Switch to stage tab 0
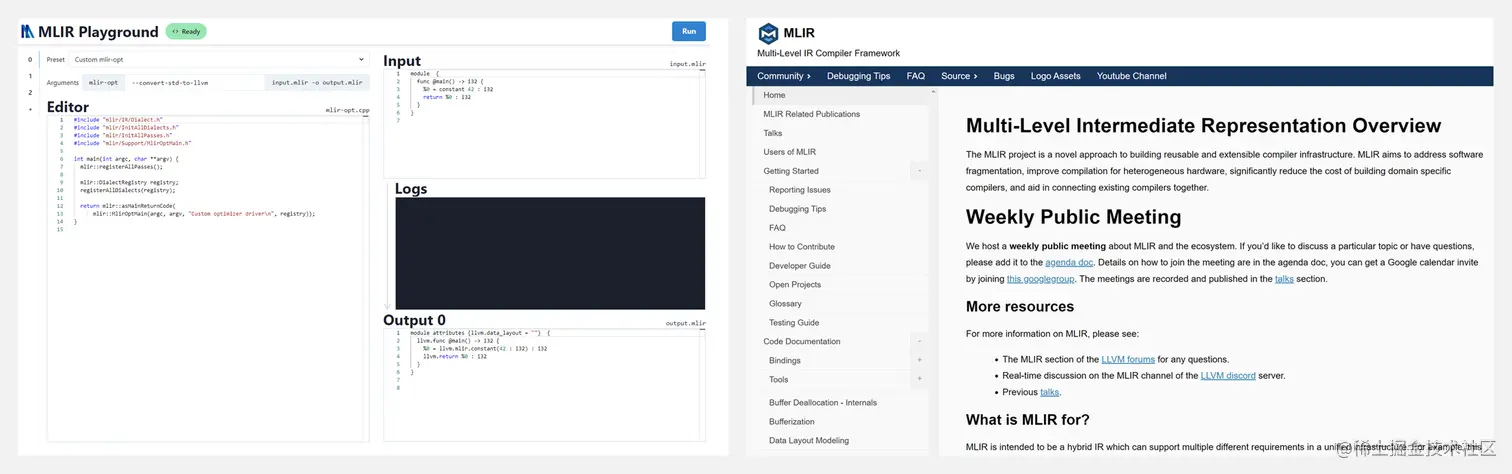Viewport: 1512px width, 474px height. [30, 59]
